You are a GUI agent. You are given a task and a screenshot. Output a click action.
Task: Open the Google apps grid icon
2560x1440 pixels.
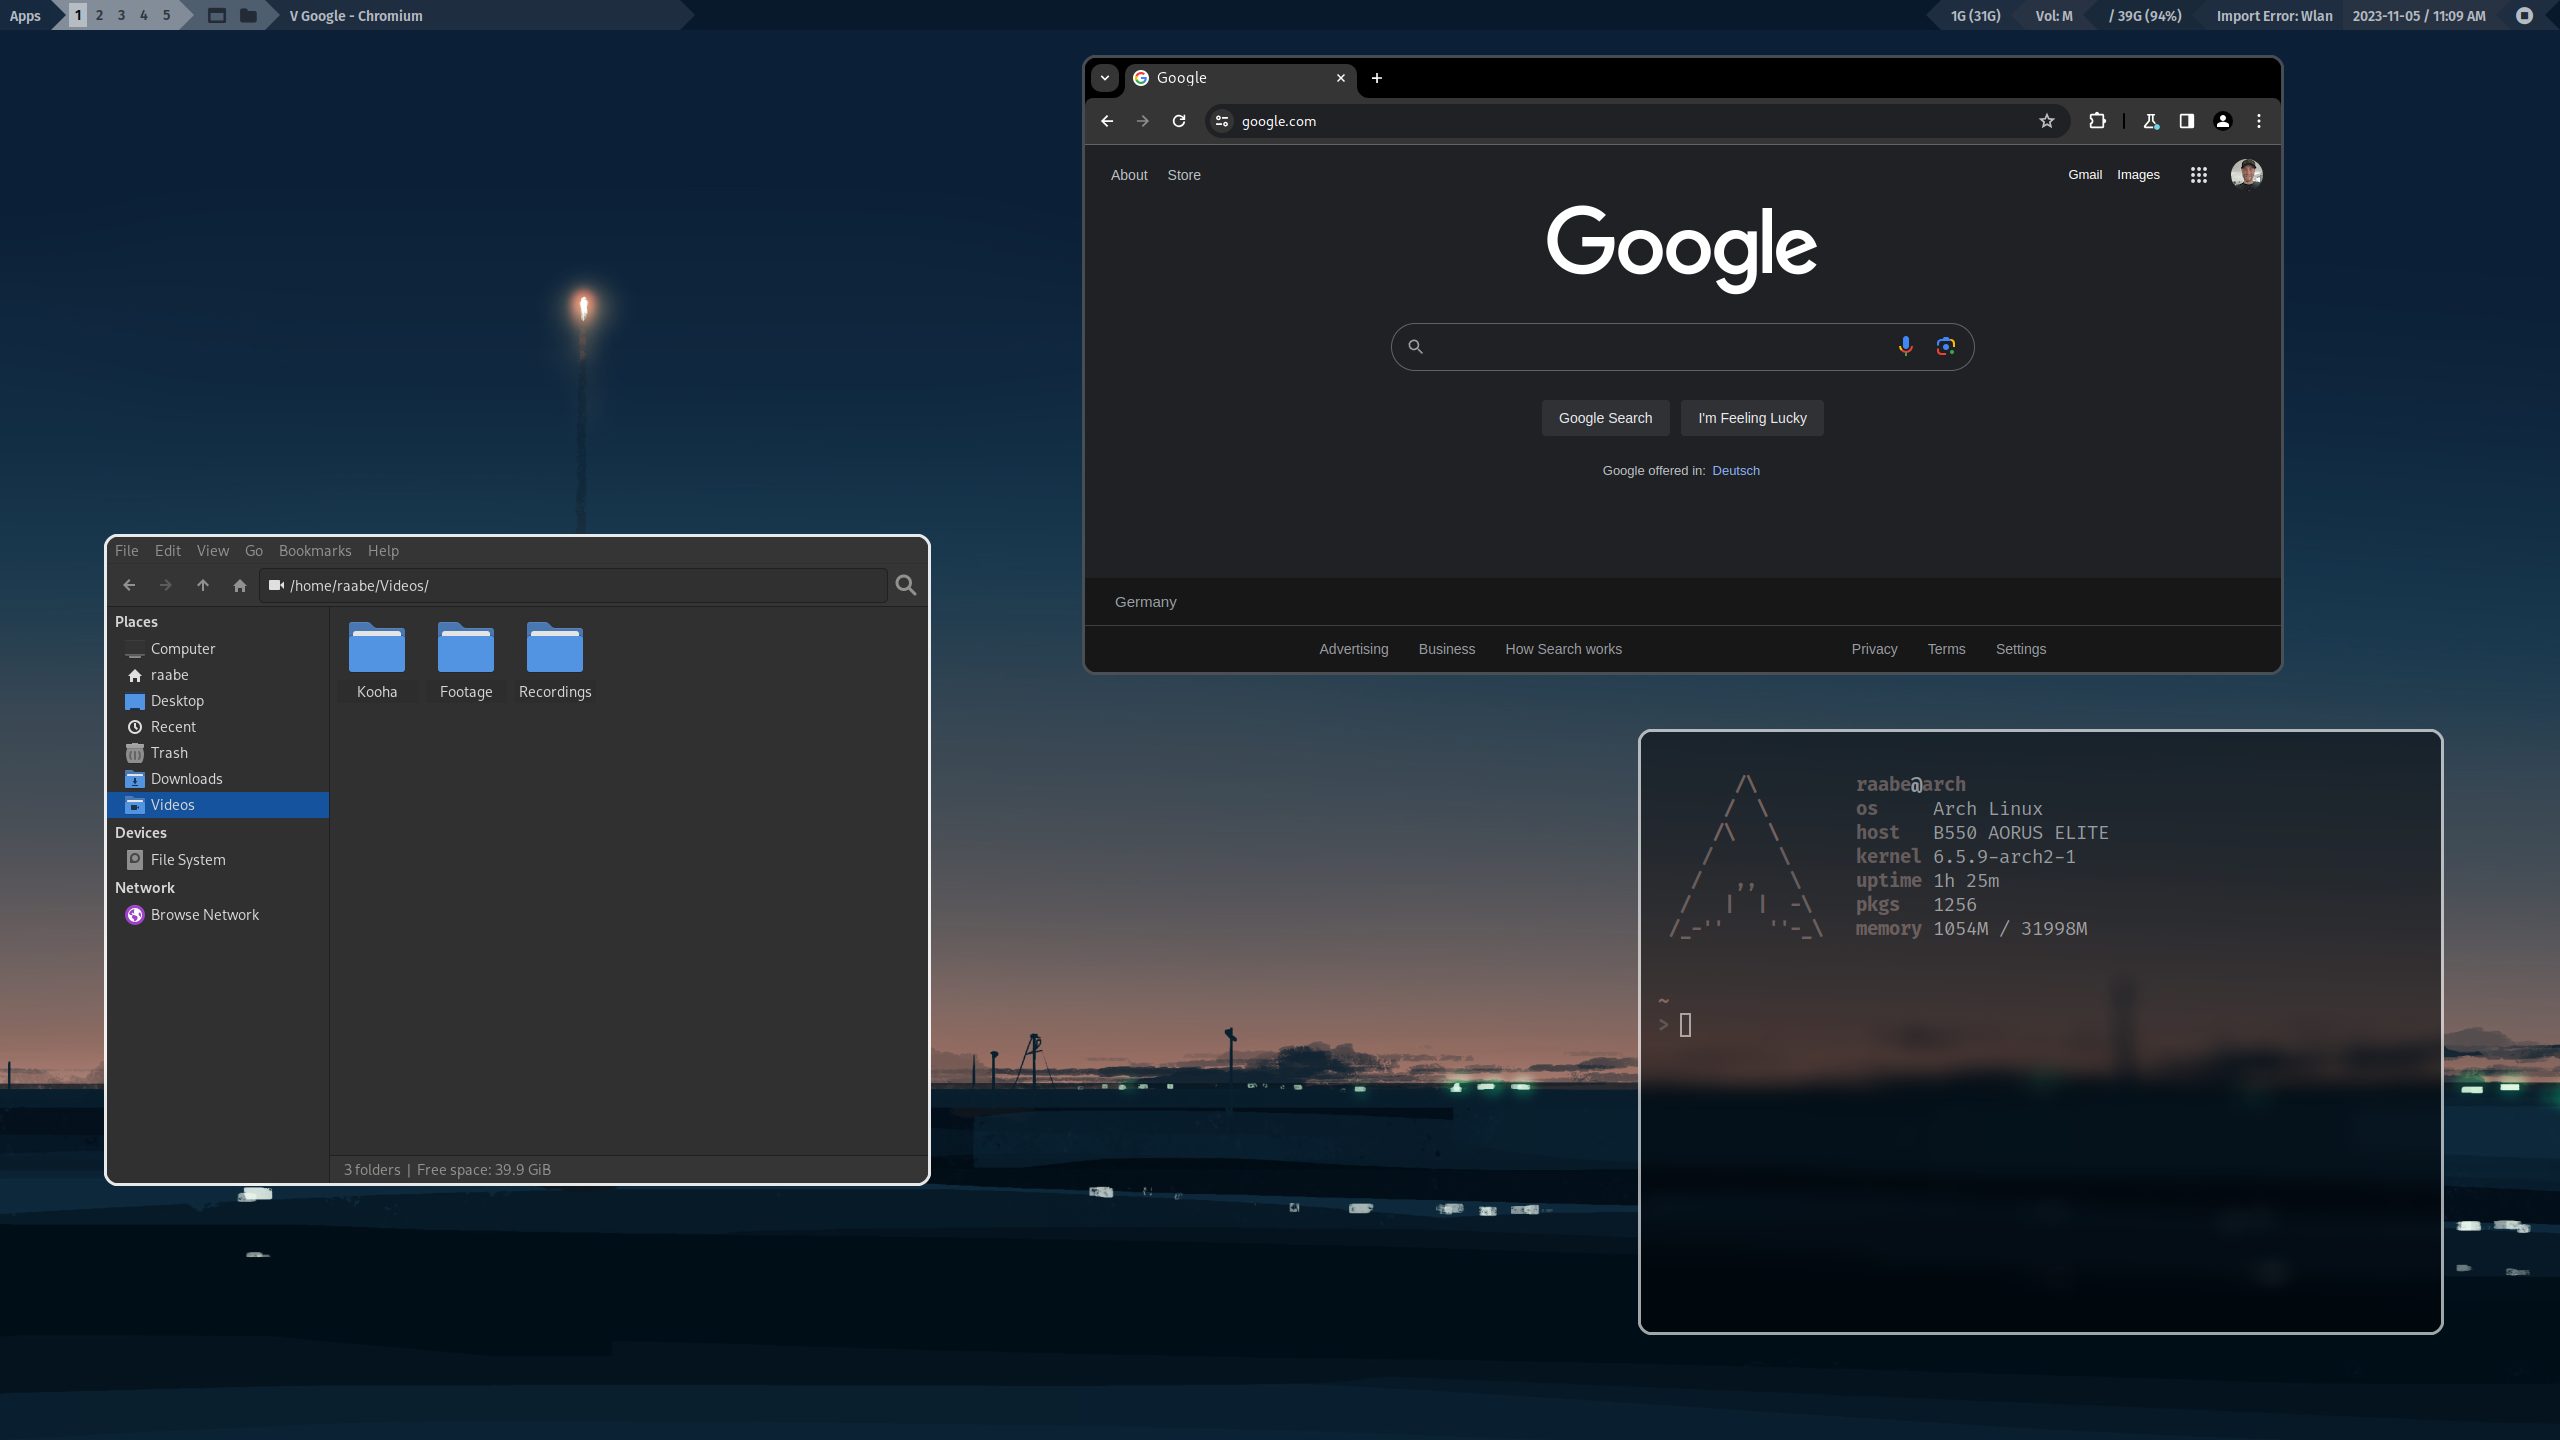(x=2198, y=175)
